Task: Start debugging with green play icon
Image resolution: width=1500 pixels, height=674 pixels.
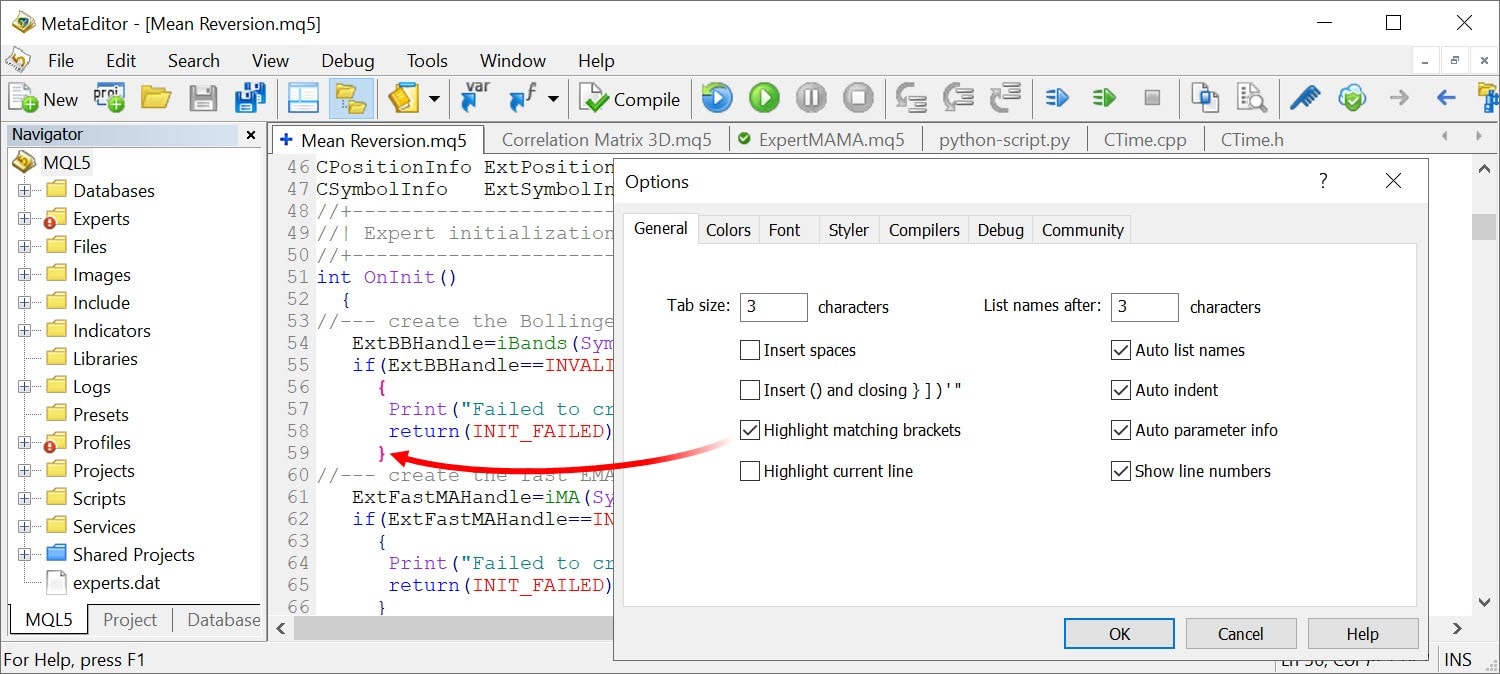Action: click(764, 98)
